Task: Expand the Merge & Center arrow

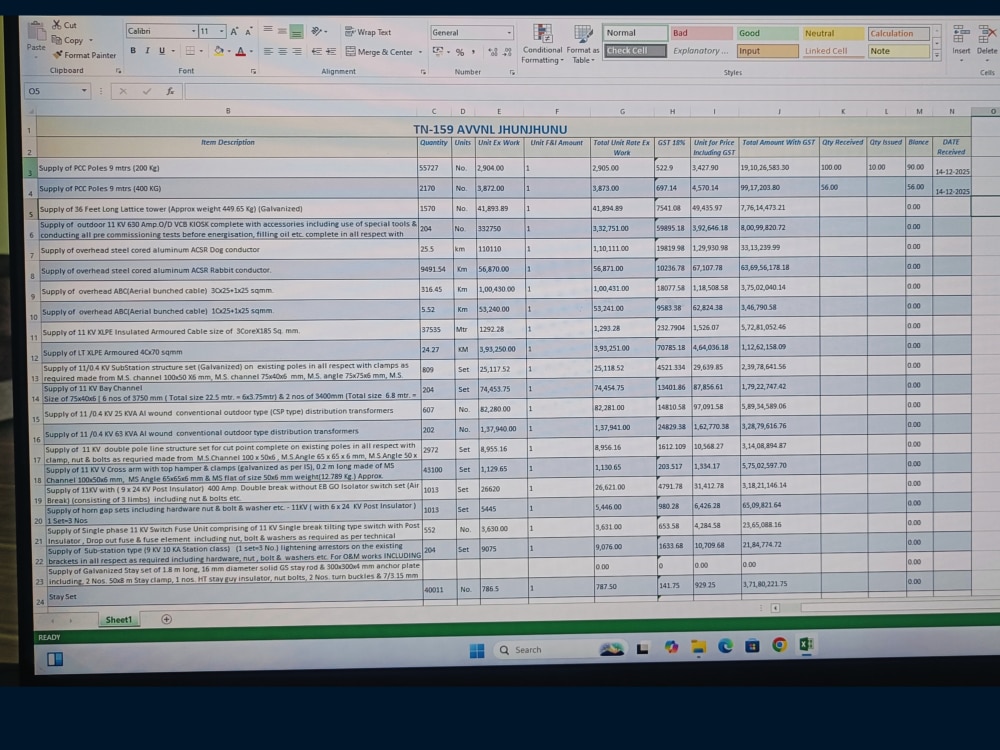Action: 420,52
